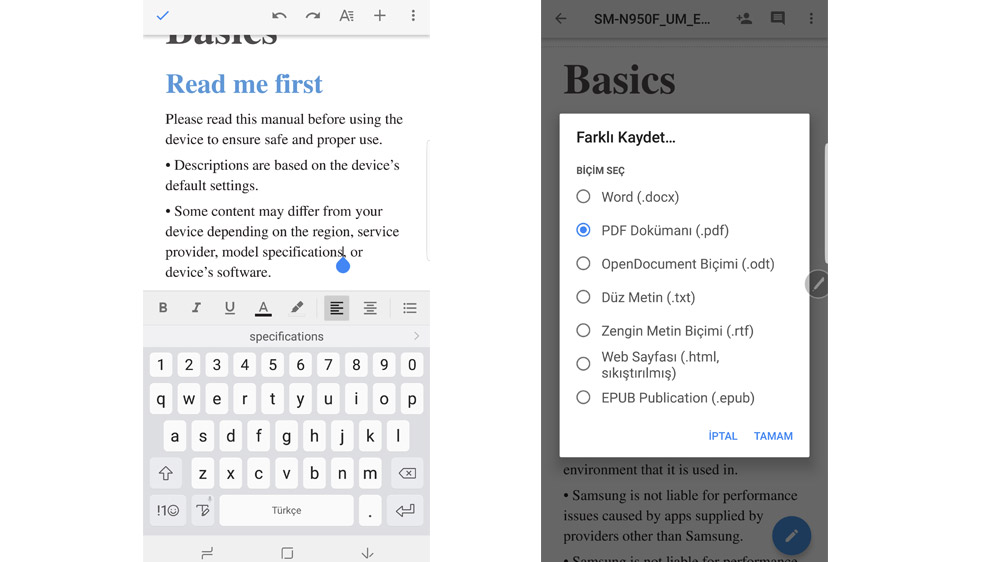
Task: Center align the text
Action: click(x=370, y=308)
